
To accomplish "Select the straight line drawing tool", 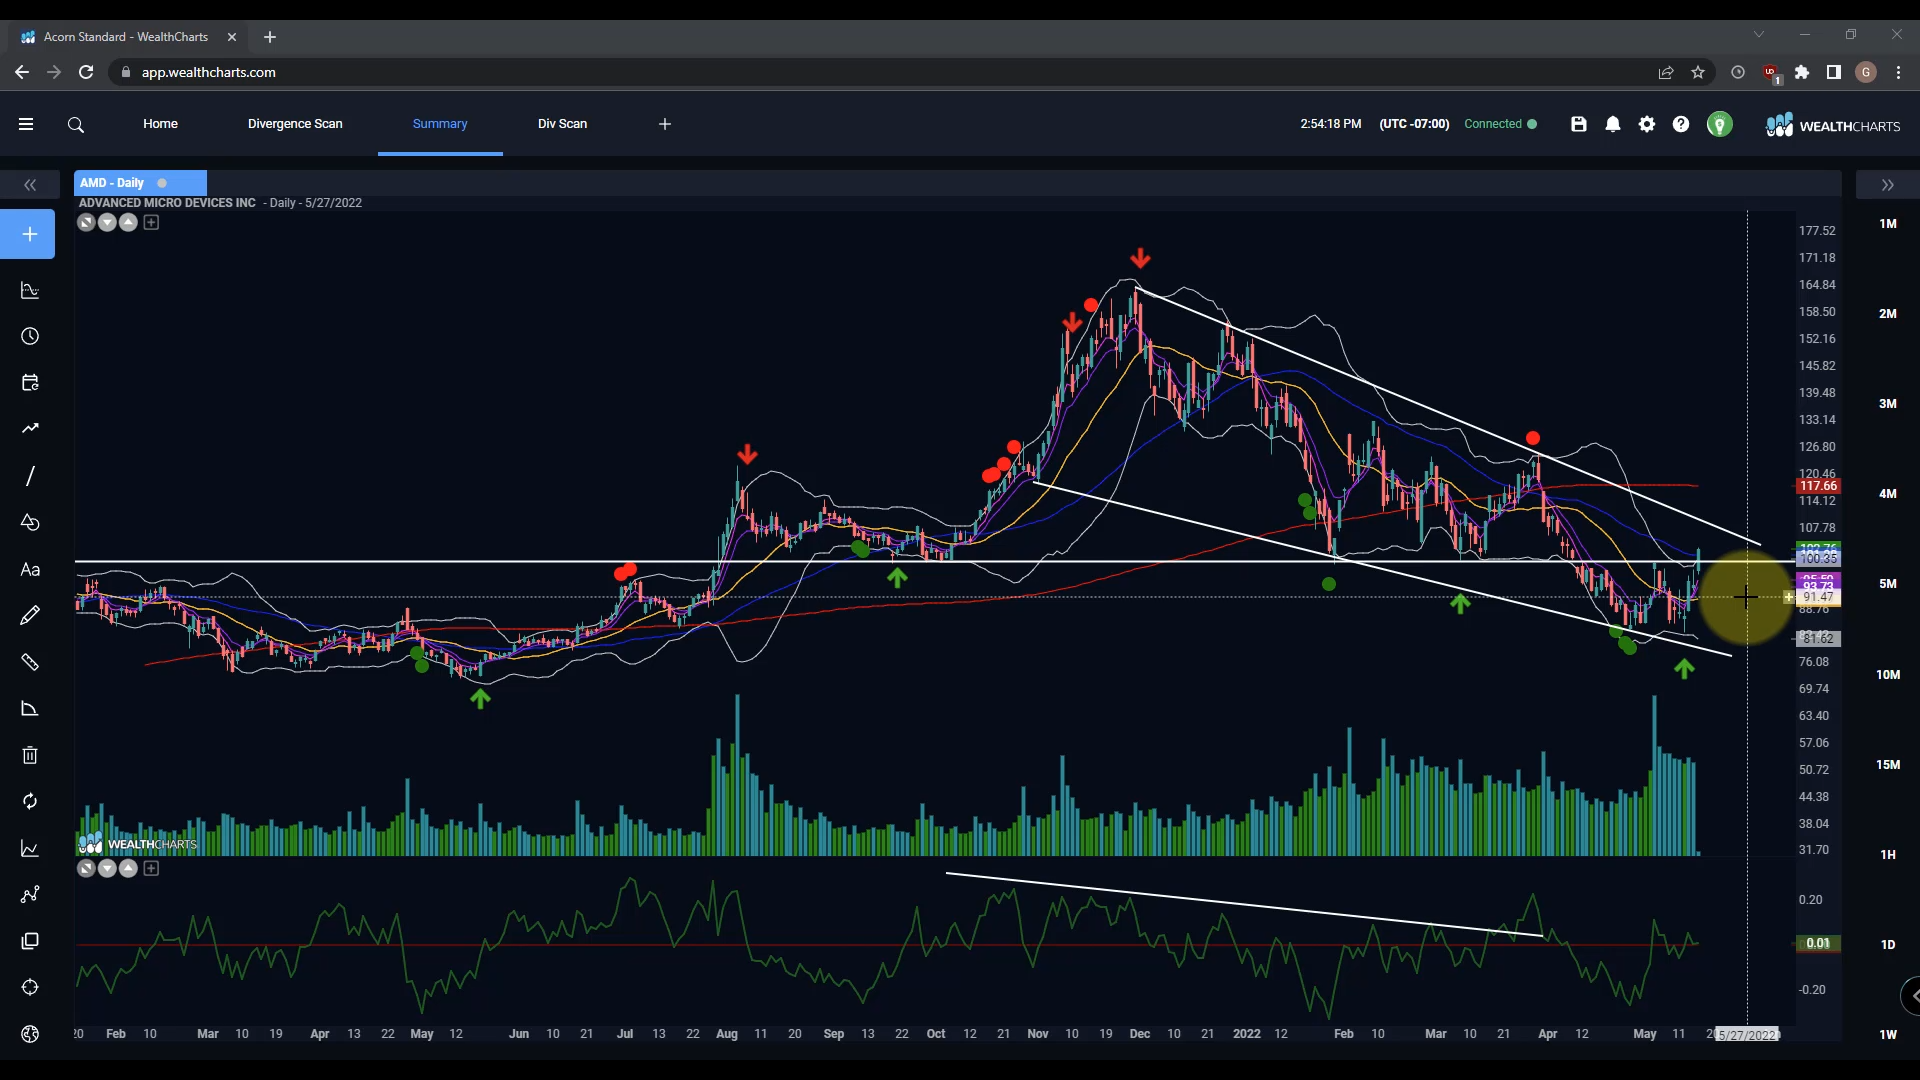I will tap(30, 476).
